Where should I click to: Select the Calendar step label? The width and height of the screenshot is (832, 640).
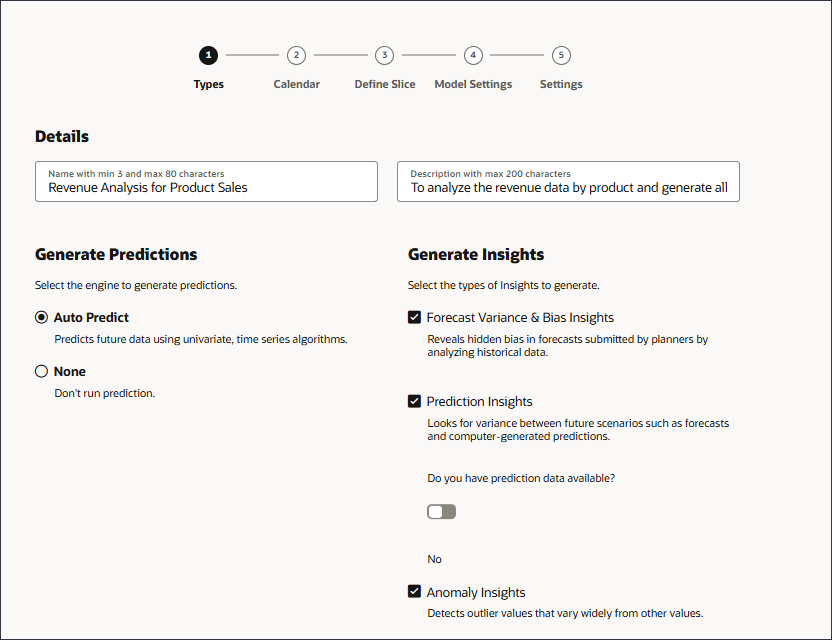click(x=296, y=84)
